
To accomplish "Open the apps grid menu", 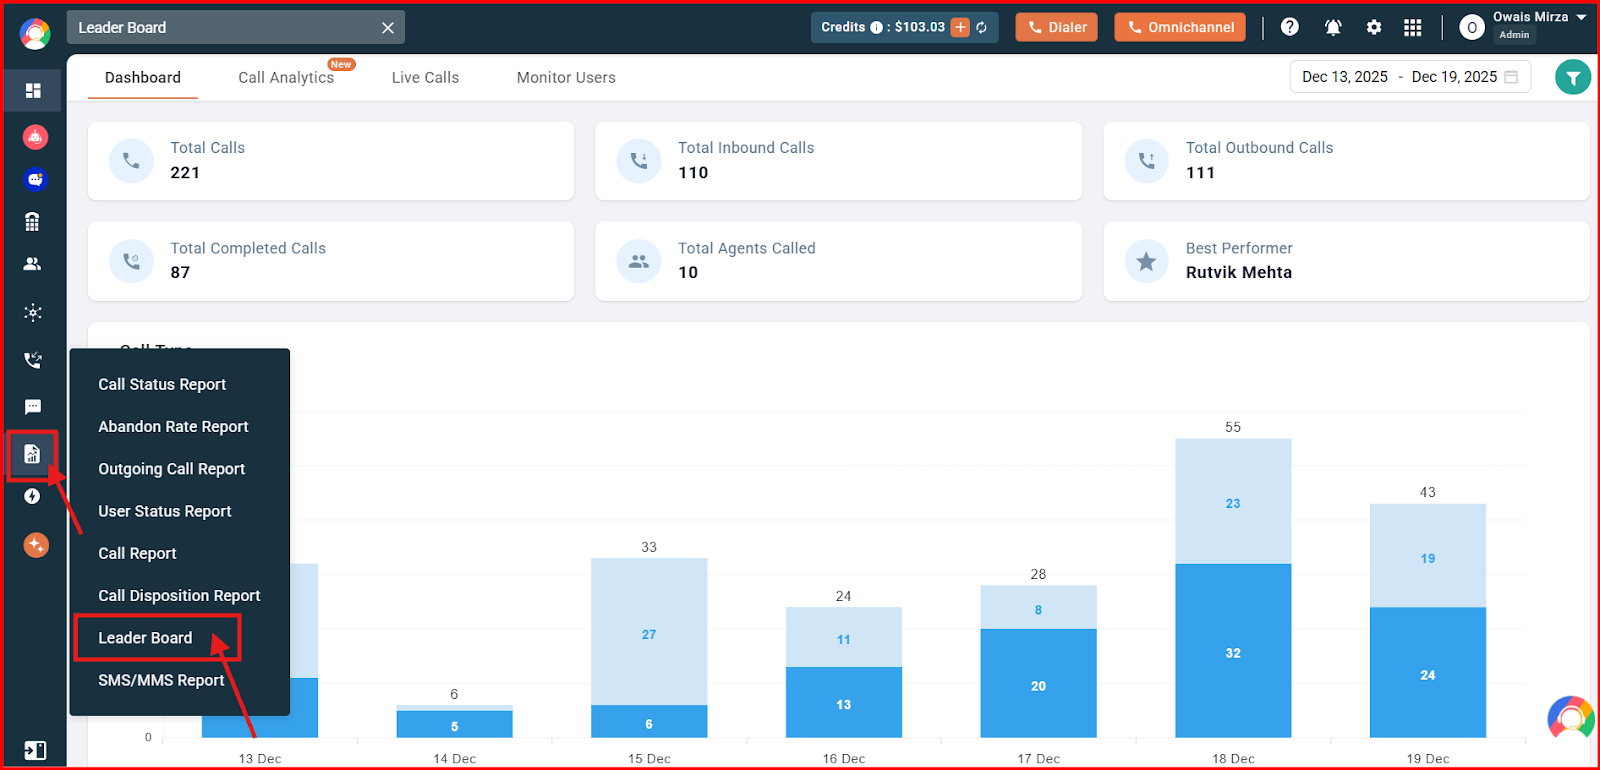I will pos(1413,27).
